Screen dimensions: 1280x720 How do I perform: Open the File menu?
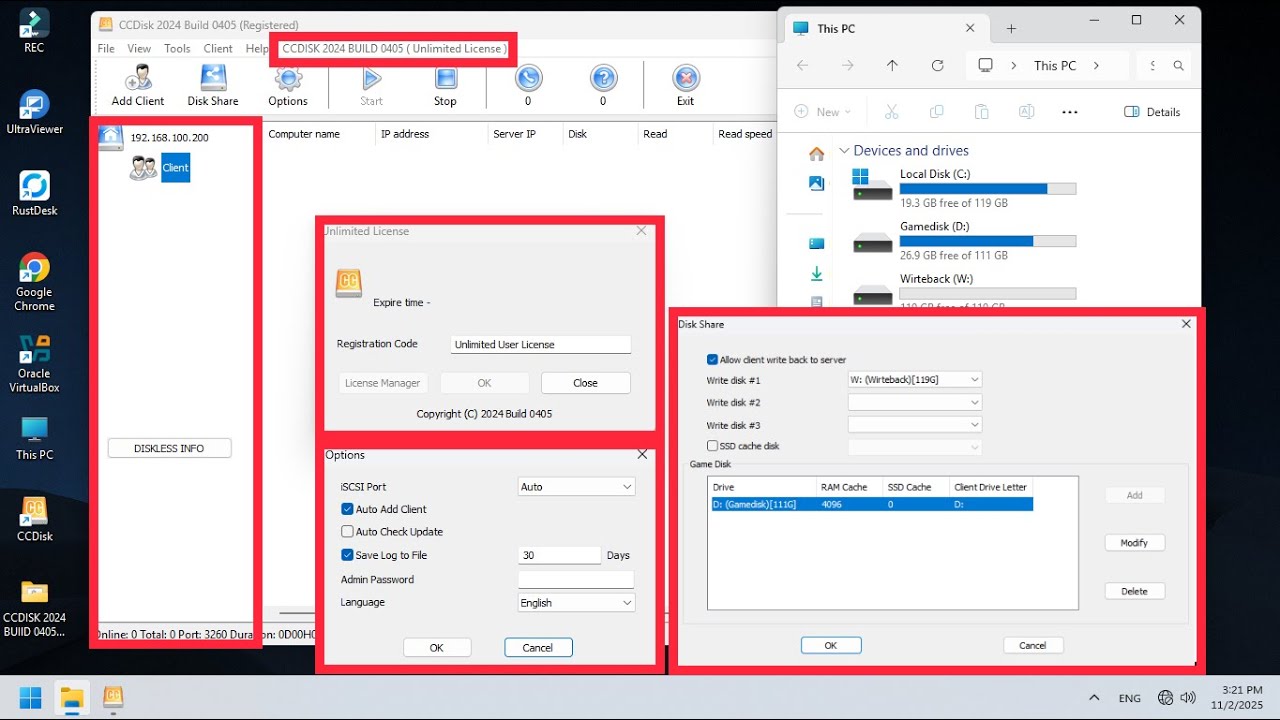tap(106, 48)
